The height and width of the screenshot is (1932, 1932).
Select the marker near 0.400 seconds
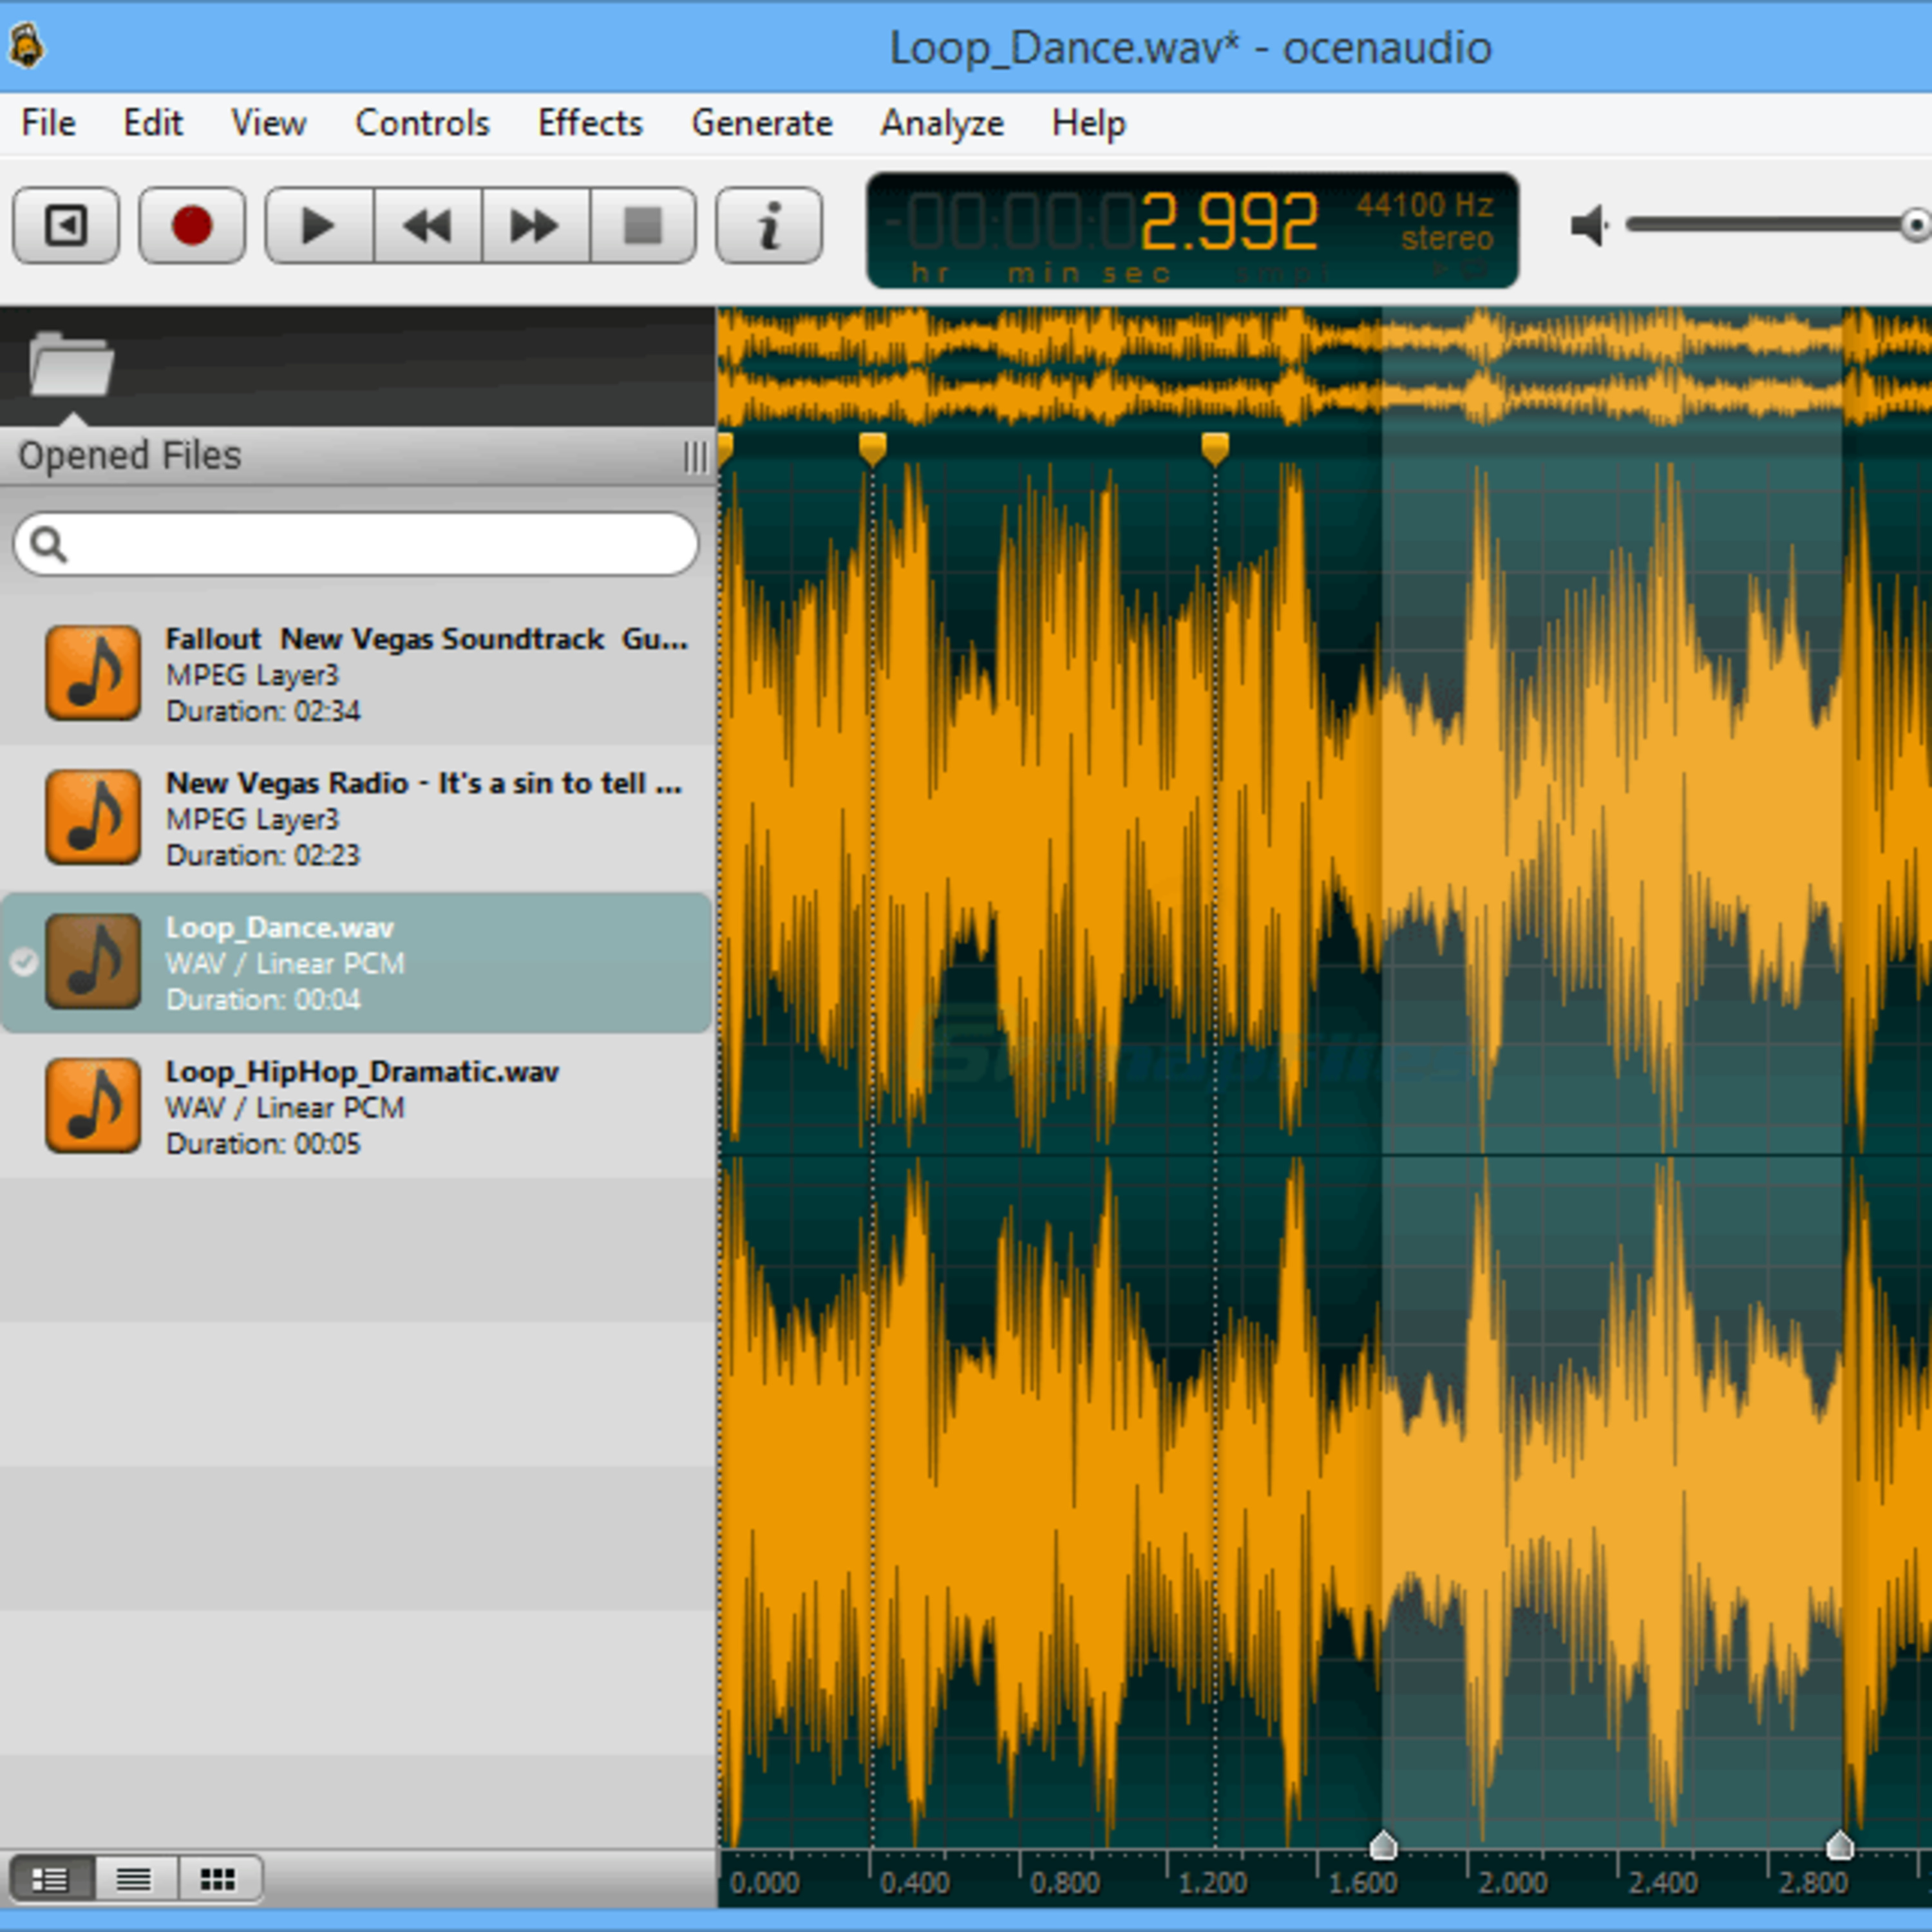click(x=872, y=449)
